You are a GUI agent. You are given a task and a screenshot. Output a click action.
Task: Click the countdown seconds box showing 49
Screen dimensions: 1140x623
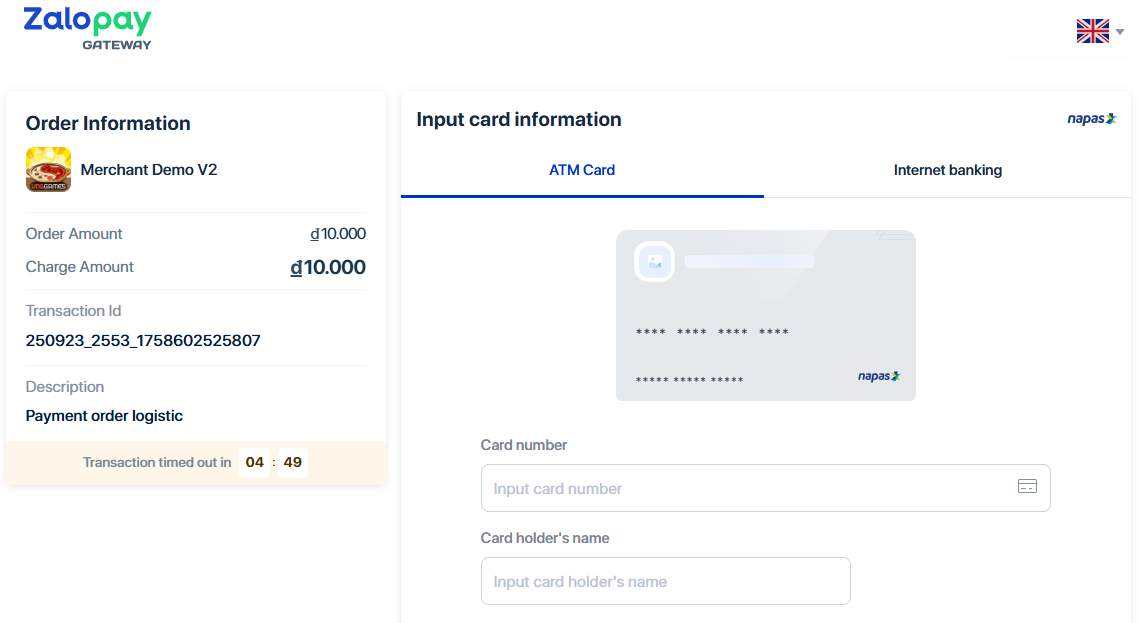click(x=293, y=462)
